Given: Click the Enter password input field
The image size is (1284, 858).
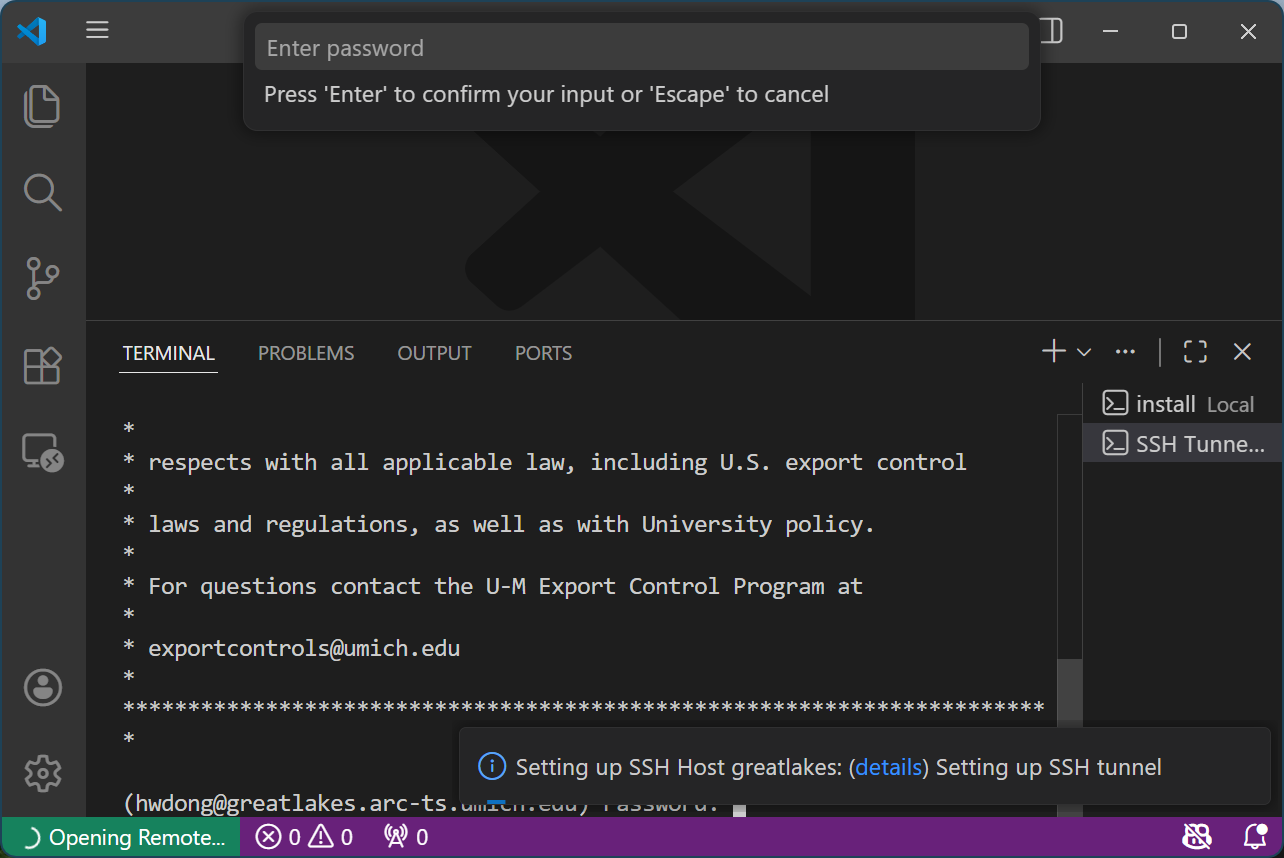Looking at the screenshot, I should click(x=641, y=46).
